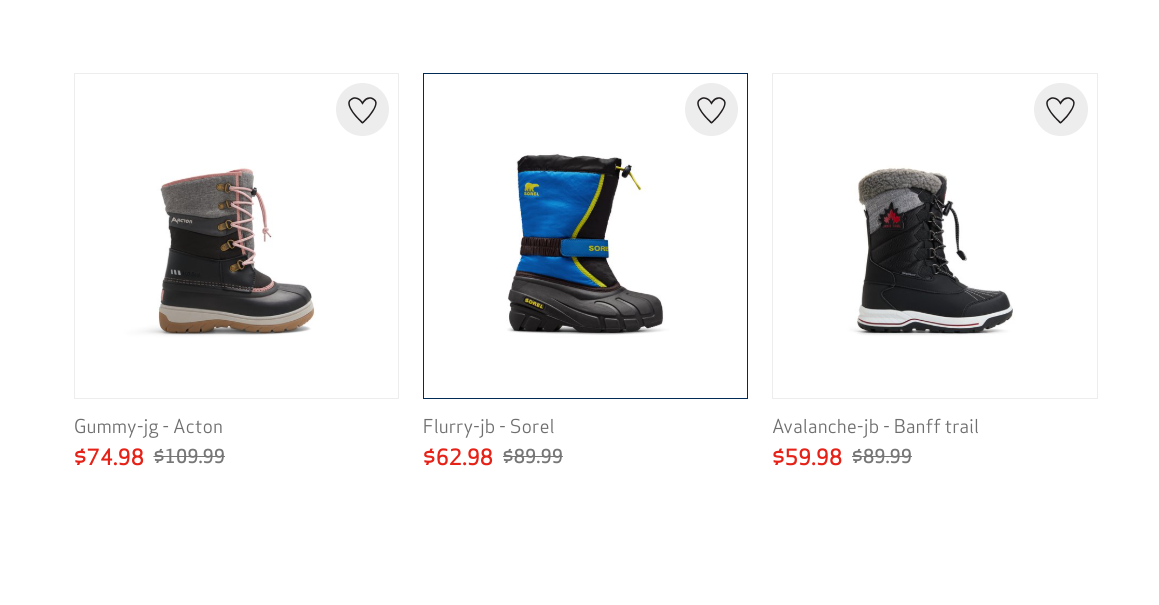Screen dimensions: 1159x605
Task: Toggle wishlist heart on Avalanche-jb Banff trail
Action: coord(1060,109)
